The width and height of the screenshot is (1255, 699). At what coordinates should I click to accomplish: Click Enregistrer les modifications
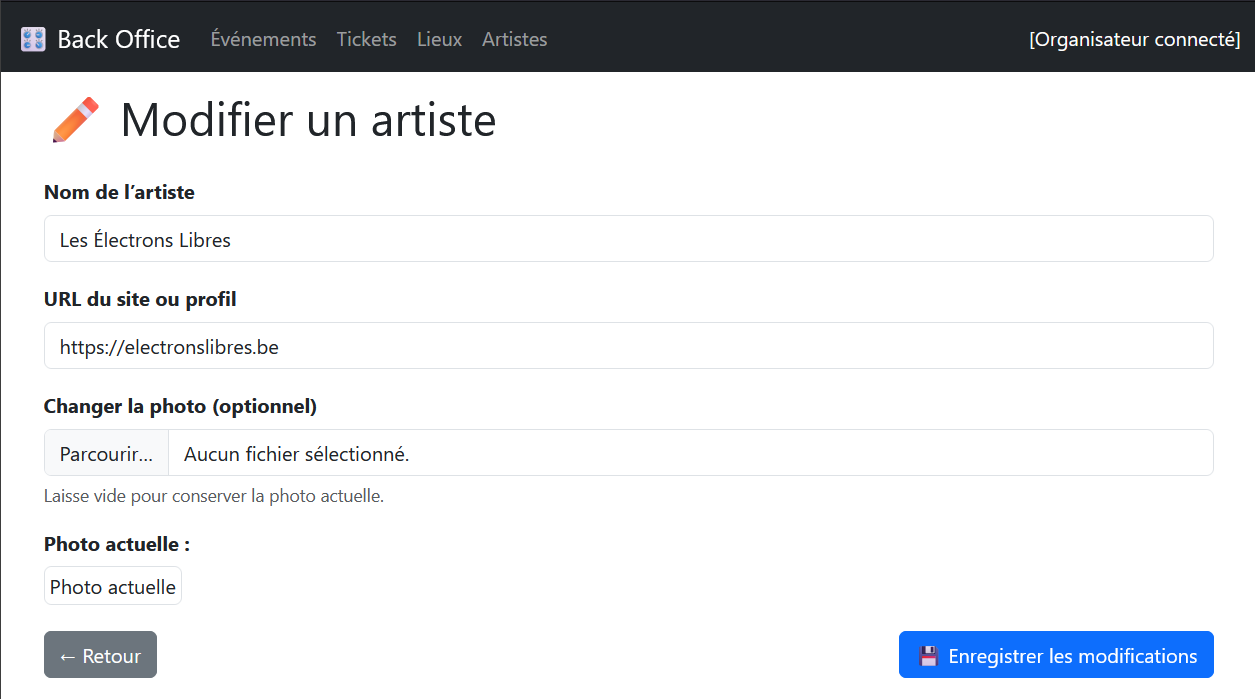pos(1055,655)
